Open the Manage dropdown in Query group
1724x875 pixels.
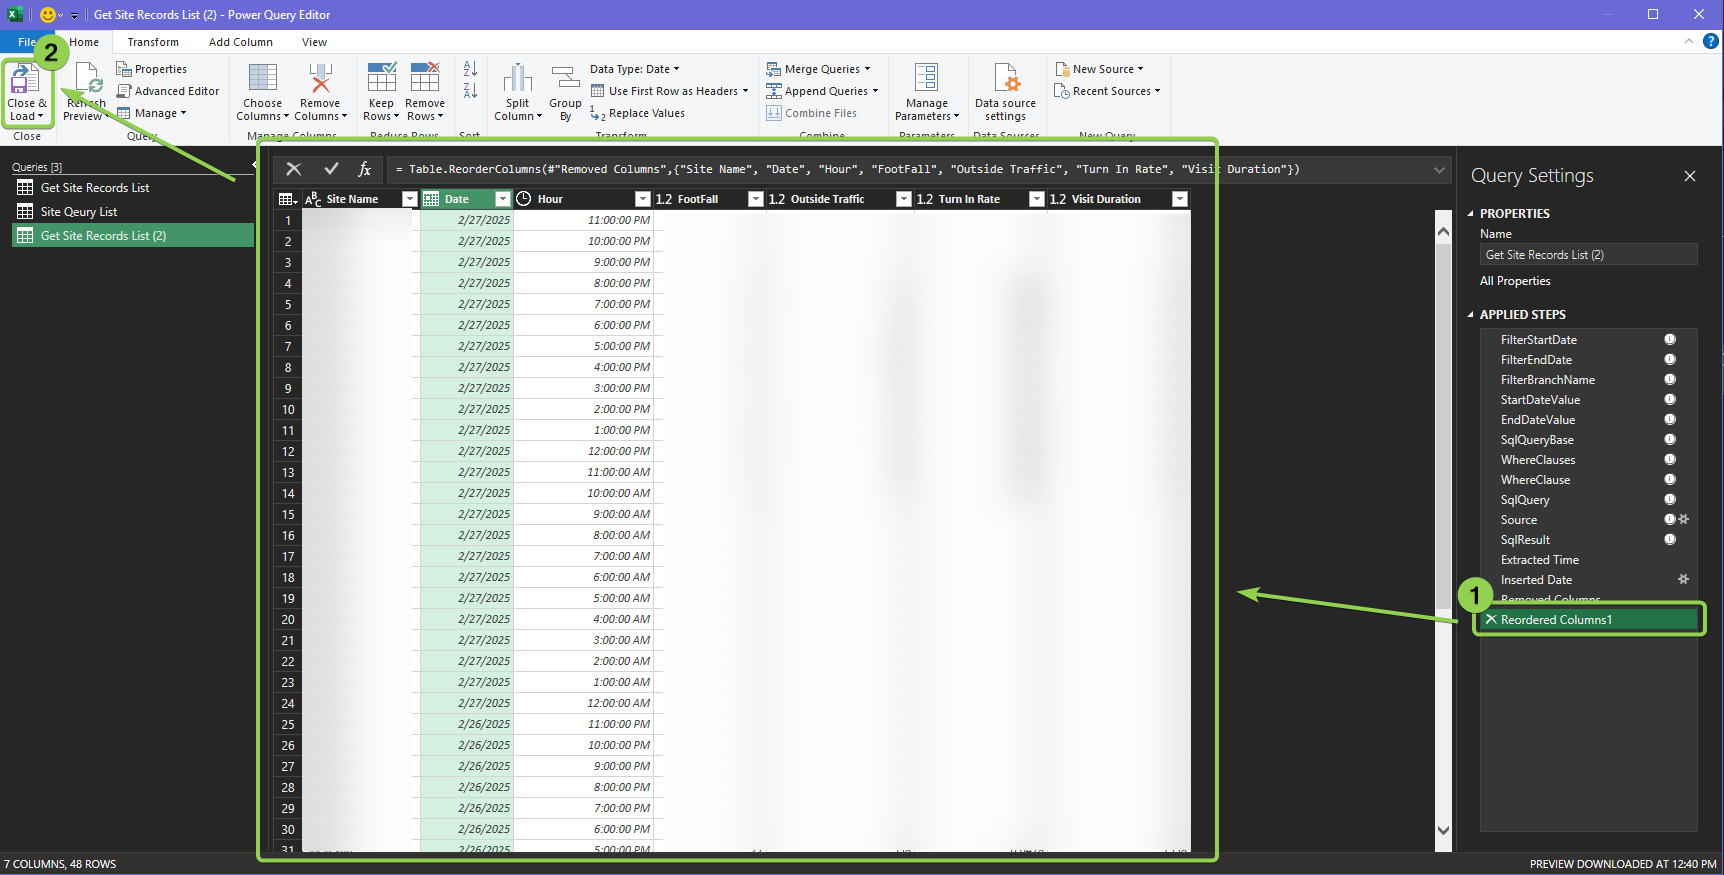[152, 113]
